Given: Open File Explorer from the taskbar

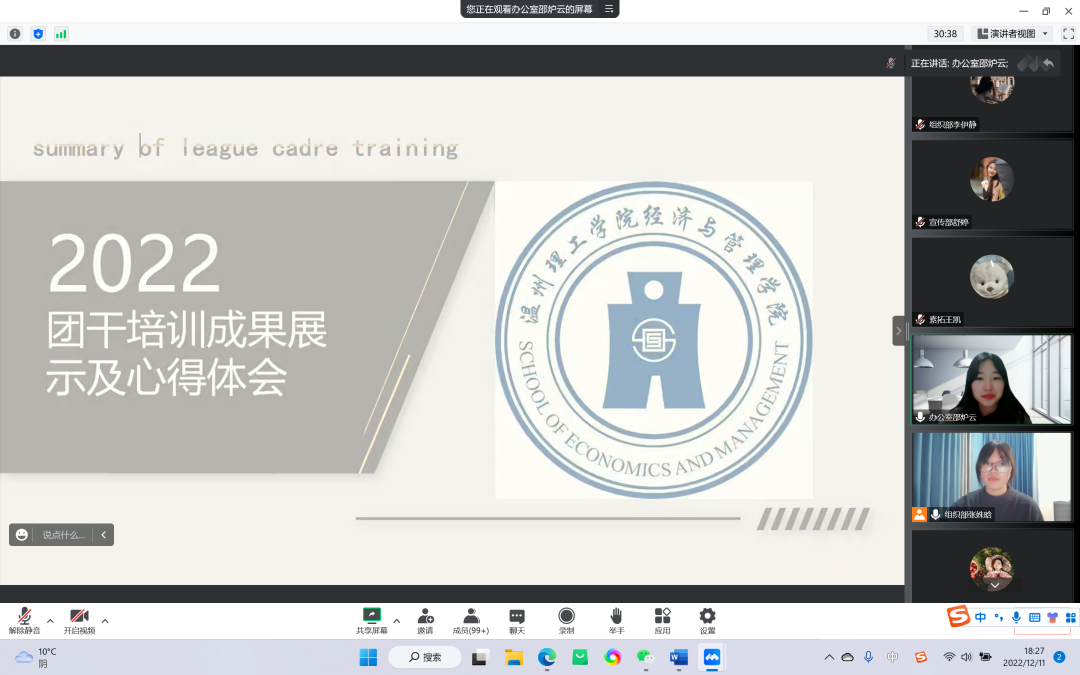Looking at the screenshot, I should tap(514, 658).
